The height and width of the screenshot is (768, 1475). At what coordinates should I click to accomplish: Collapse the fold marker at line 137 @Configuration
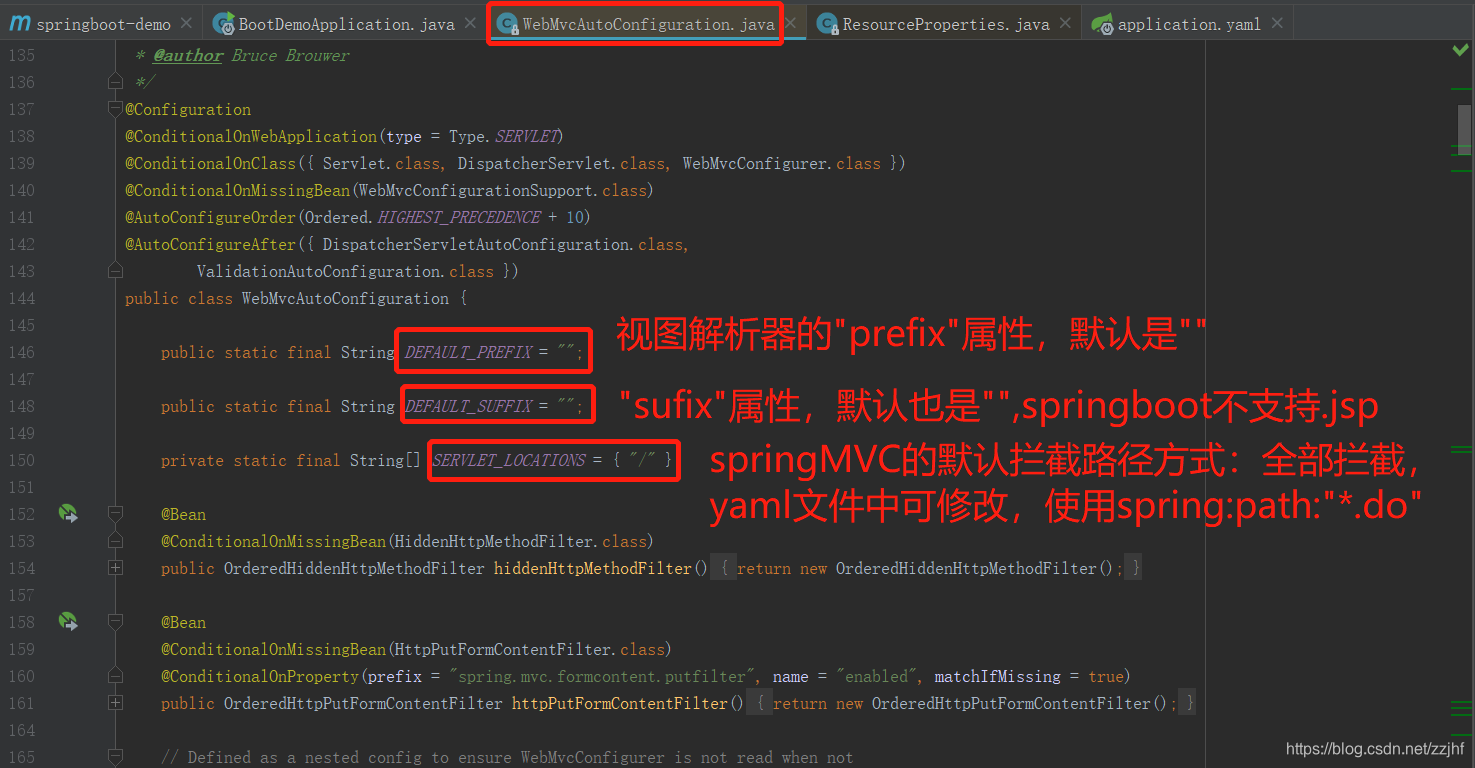[x=115, y=109]
